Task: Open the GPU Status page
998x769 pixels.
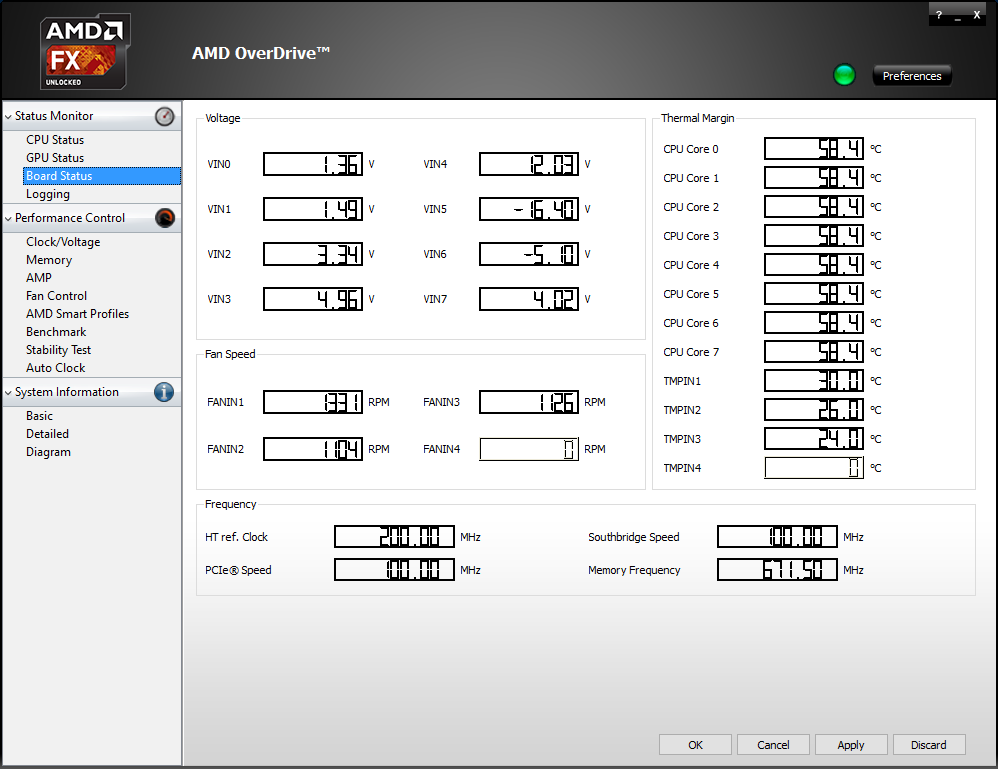Action: coord(55,158)
